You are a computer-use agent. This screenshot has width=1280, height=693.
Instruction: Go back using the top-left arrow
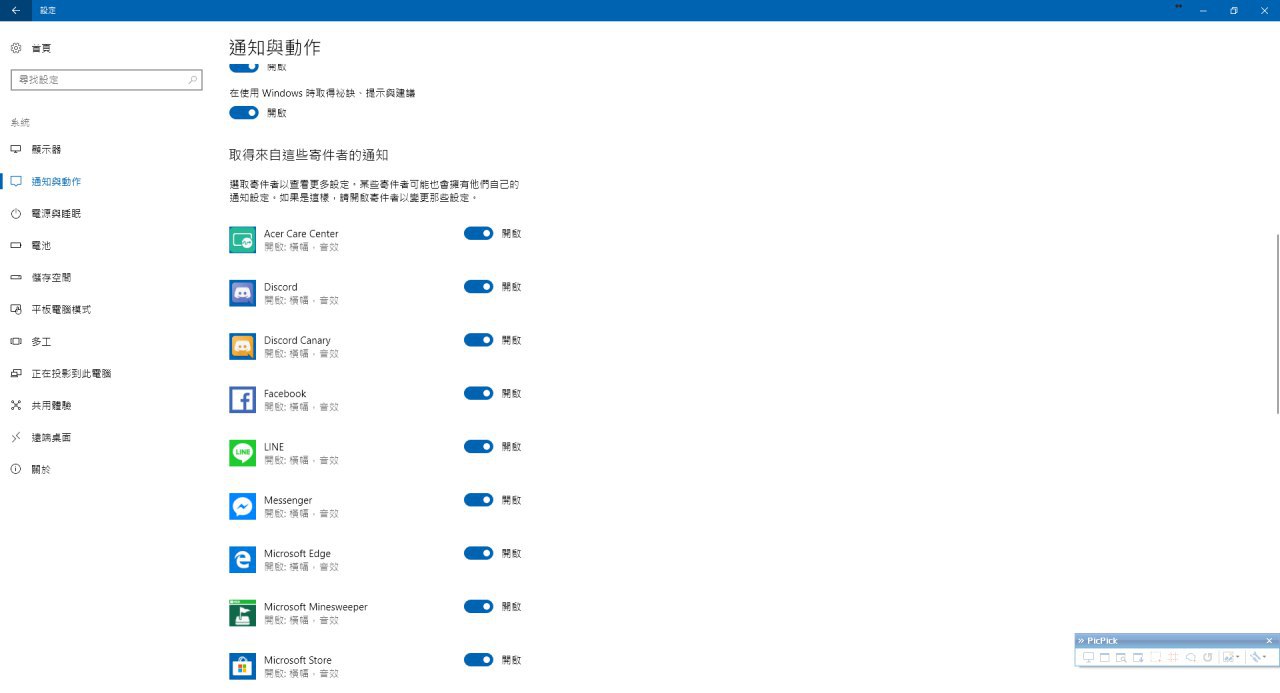click(15, 10)
